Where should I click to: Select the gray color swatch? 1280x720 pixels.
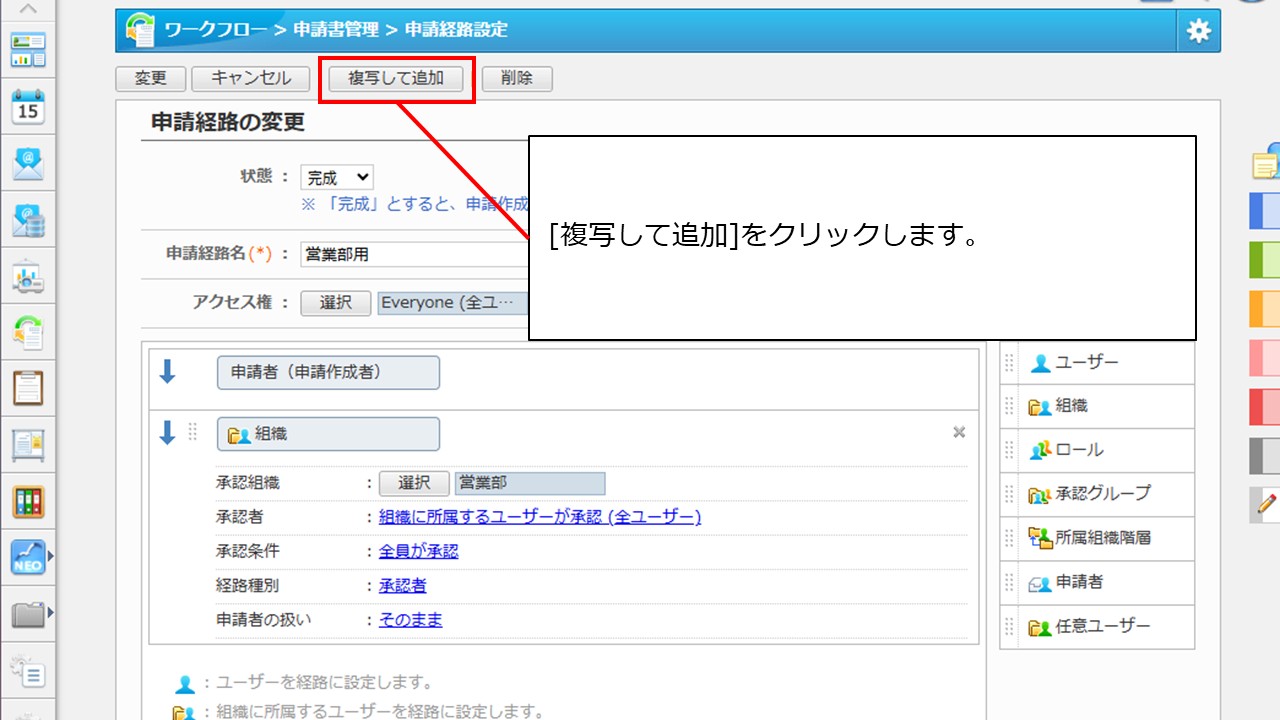pyautogui.click(x=1265, y=456)
